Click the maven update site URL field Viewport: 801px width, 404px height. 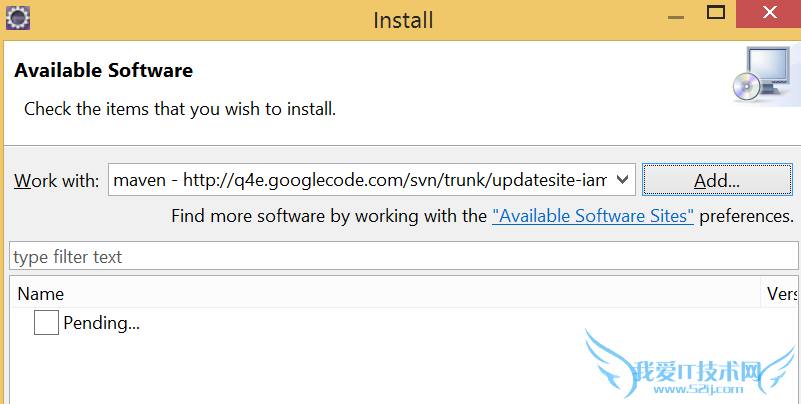click(x=360, y=180)
